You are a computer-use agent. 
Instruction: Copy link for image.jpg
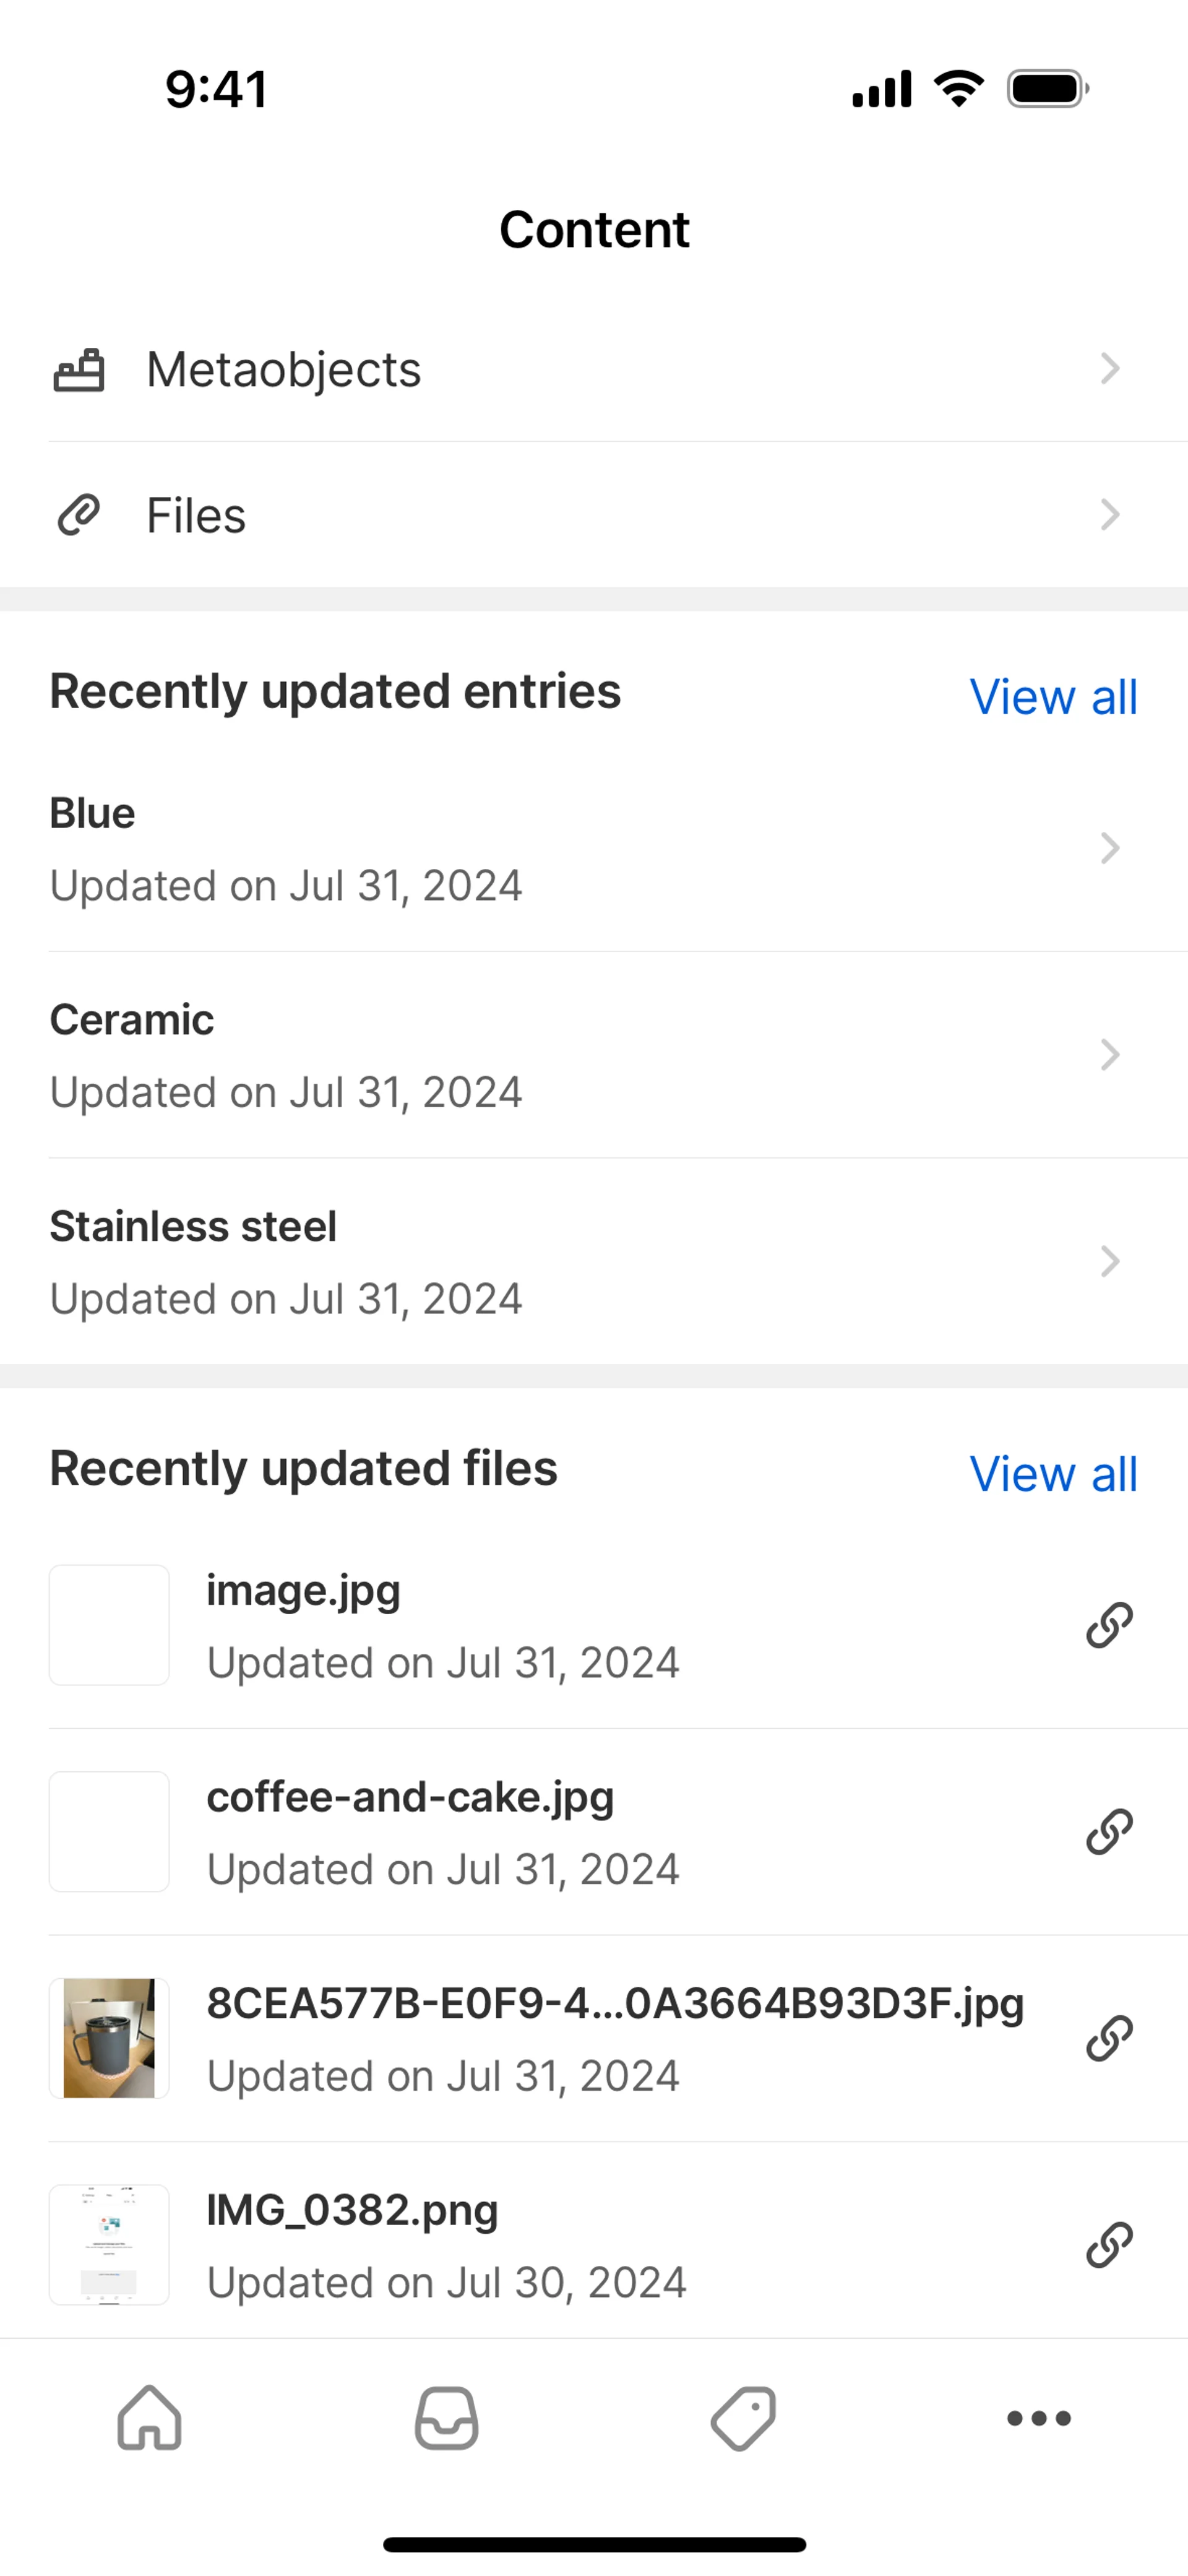pyautogui.click(x=1109, y=1625)
